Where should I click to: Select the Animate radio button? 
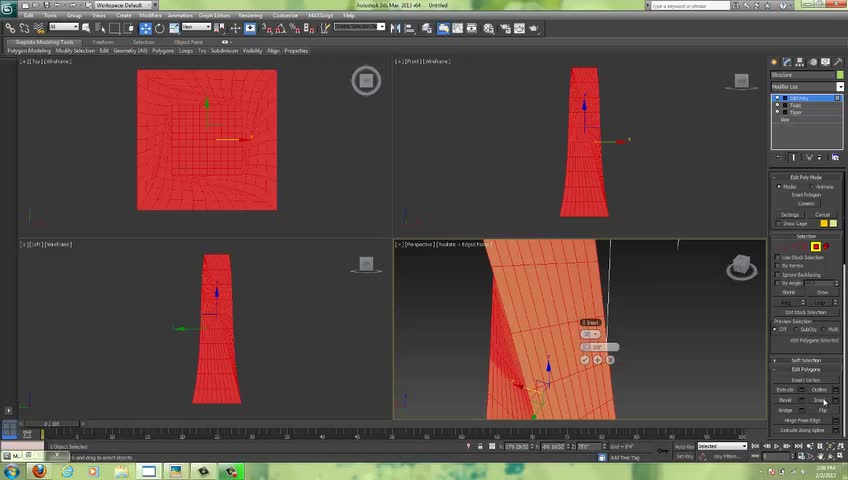812,186
